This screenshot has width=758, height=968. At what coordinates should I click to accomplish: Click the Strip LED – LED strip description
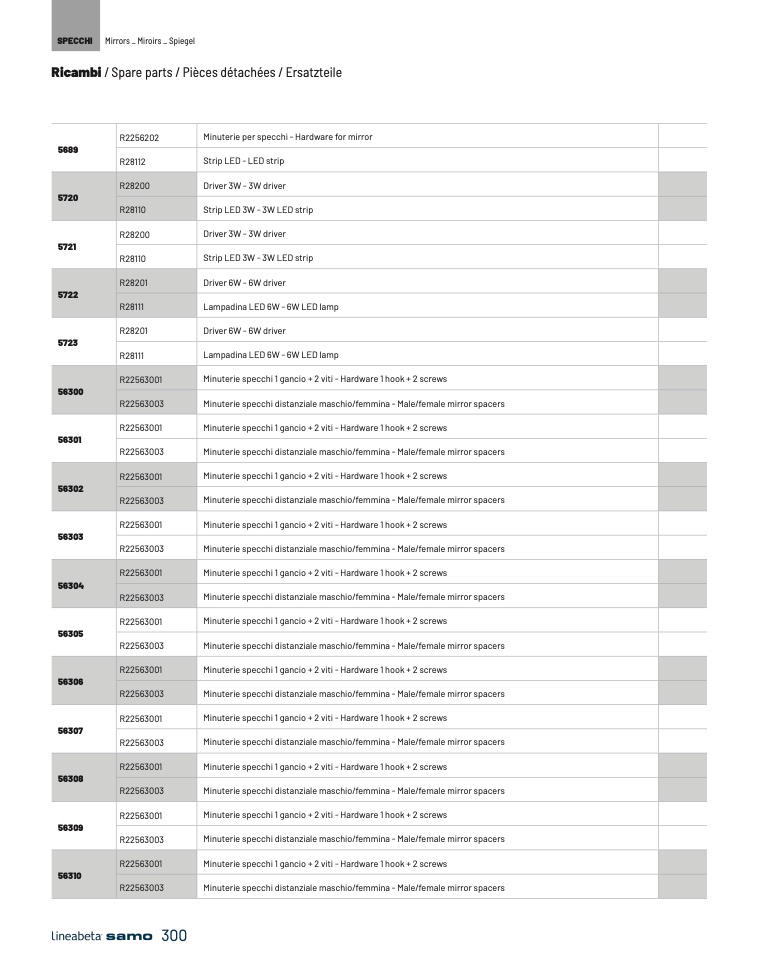point(243,161)
